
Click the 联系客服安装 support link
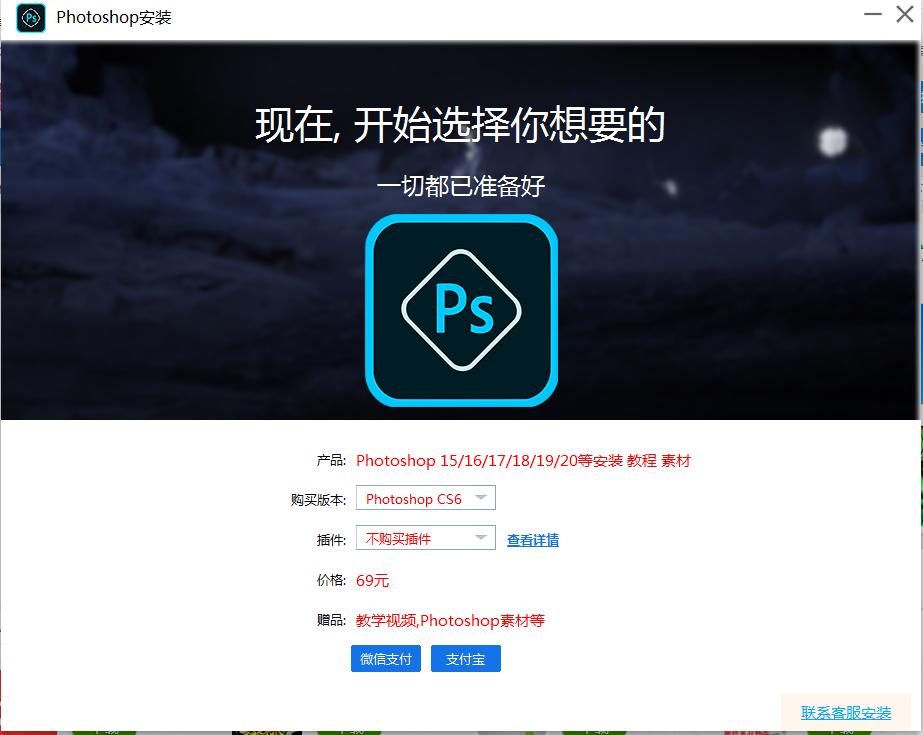click(x=845, y=713)
